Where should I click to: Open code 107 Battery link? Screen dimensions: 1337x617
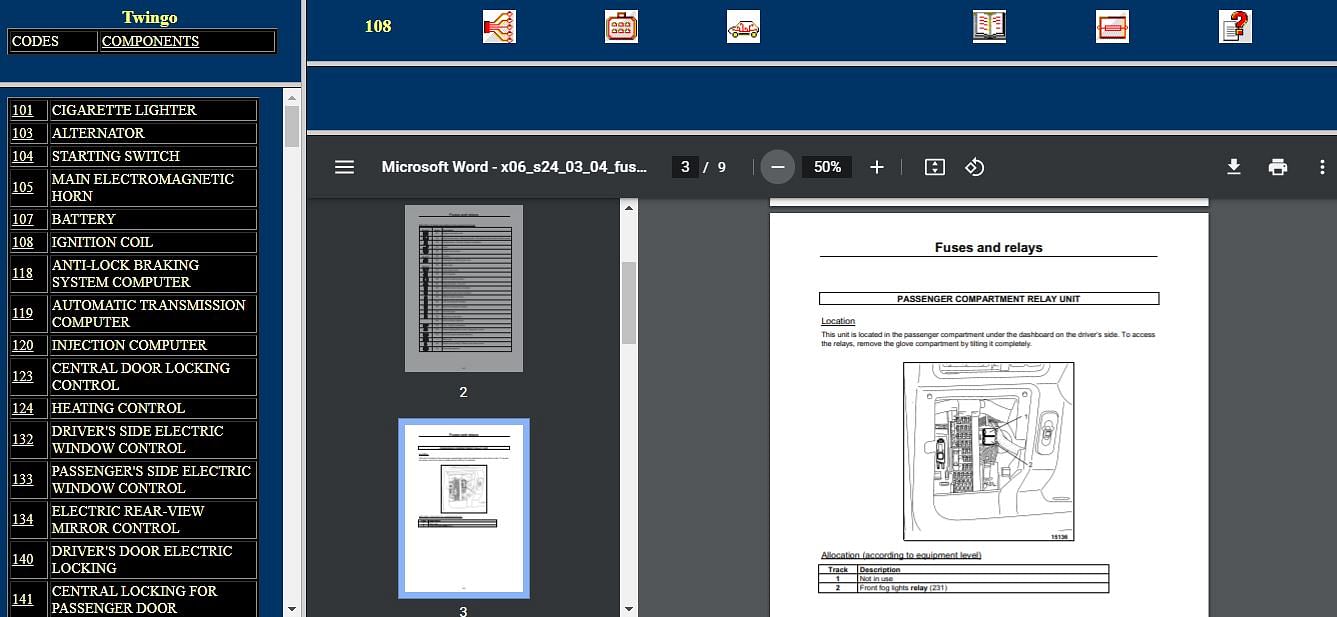point(22,219)
